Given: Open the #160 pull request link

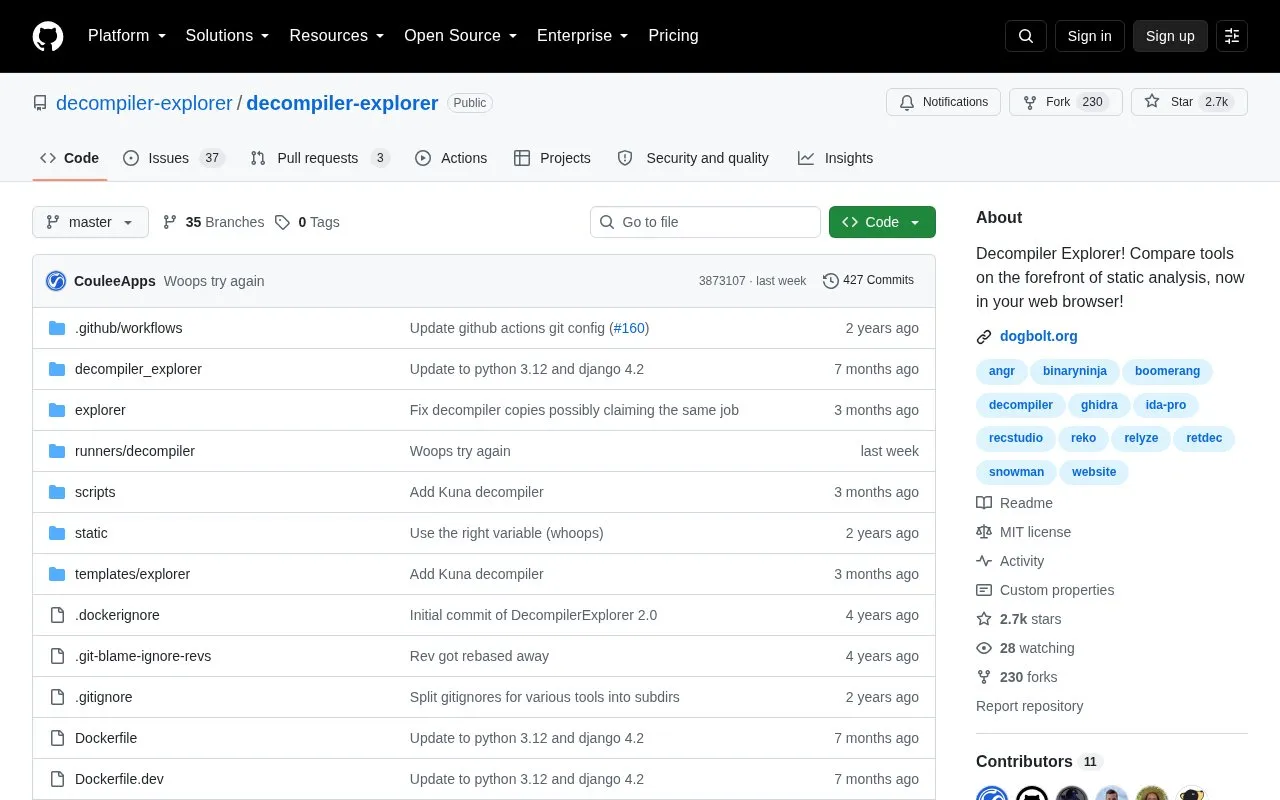Looking at the screenshot, I should pyautogui.click(x=629, y=328).
